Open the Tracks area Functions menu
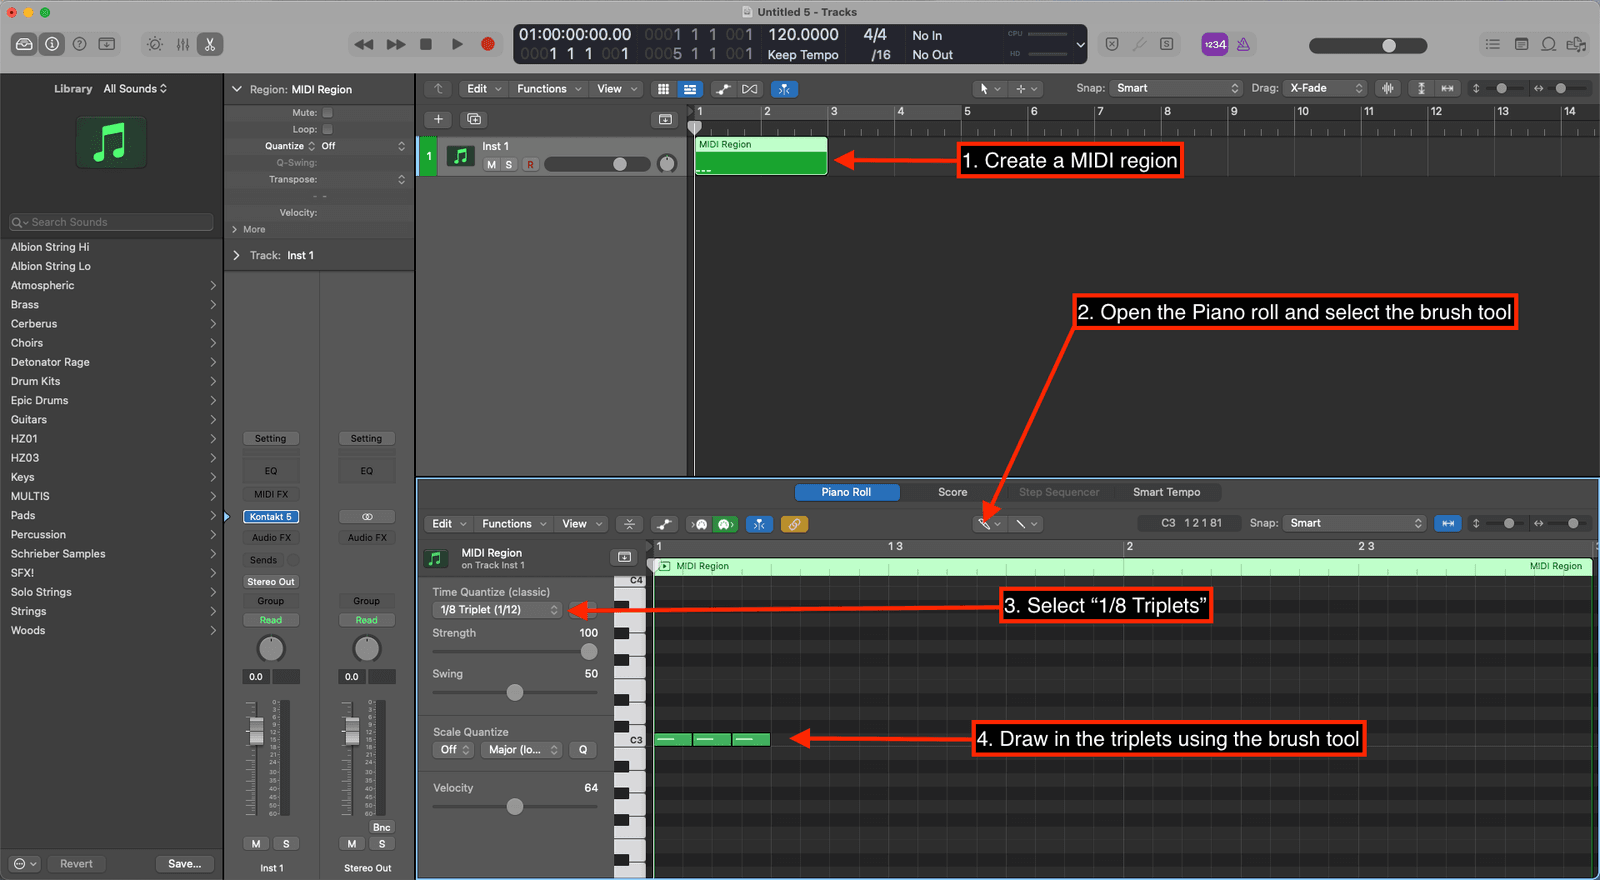This screenshot has width=1600, height=880. tap(549, 89)
